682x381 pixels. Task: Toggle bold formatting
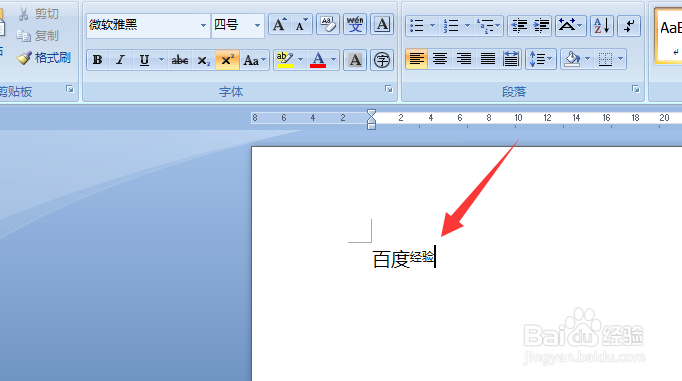[98, 60]
